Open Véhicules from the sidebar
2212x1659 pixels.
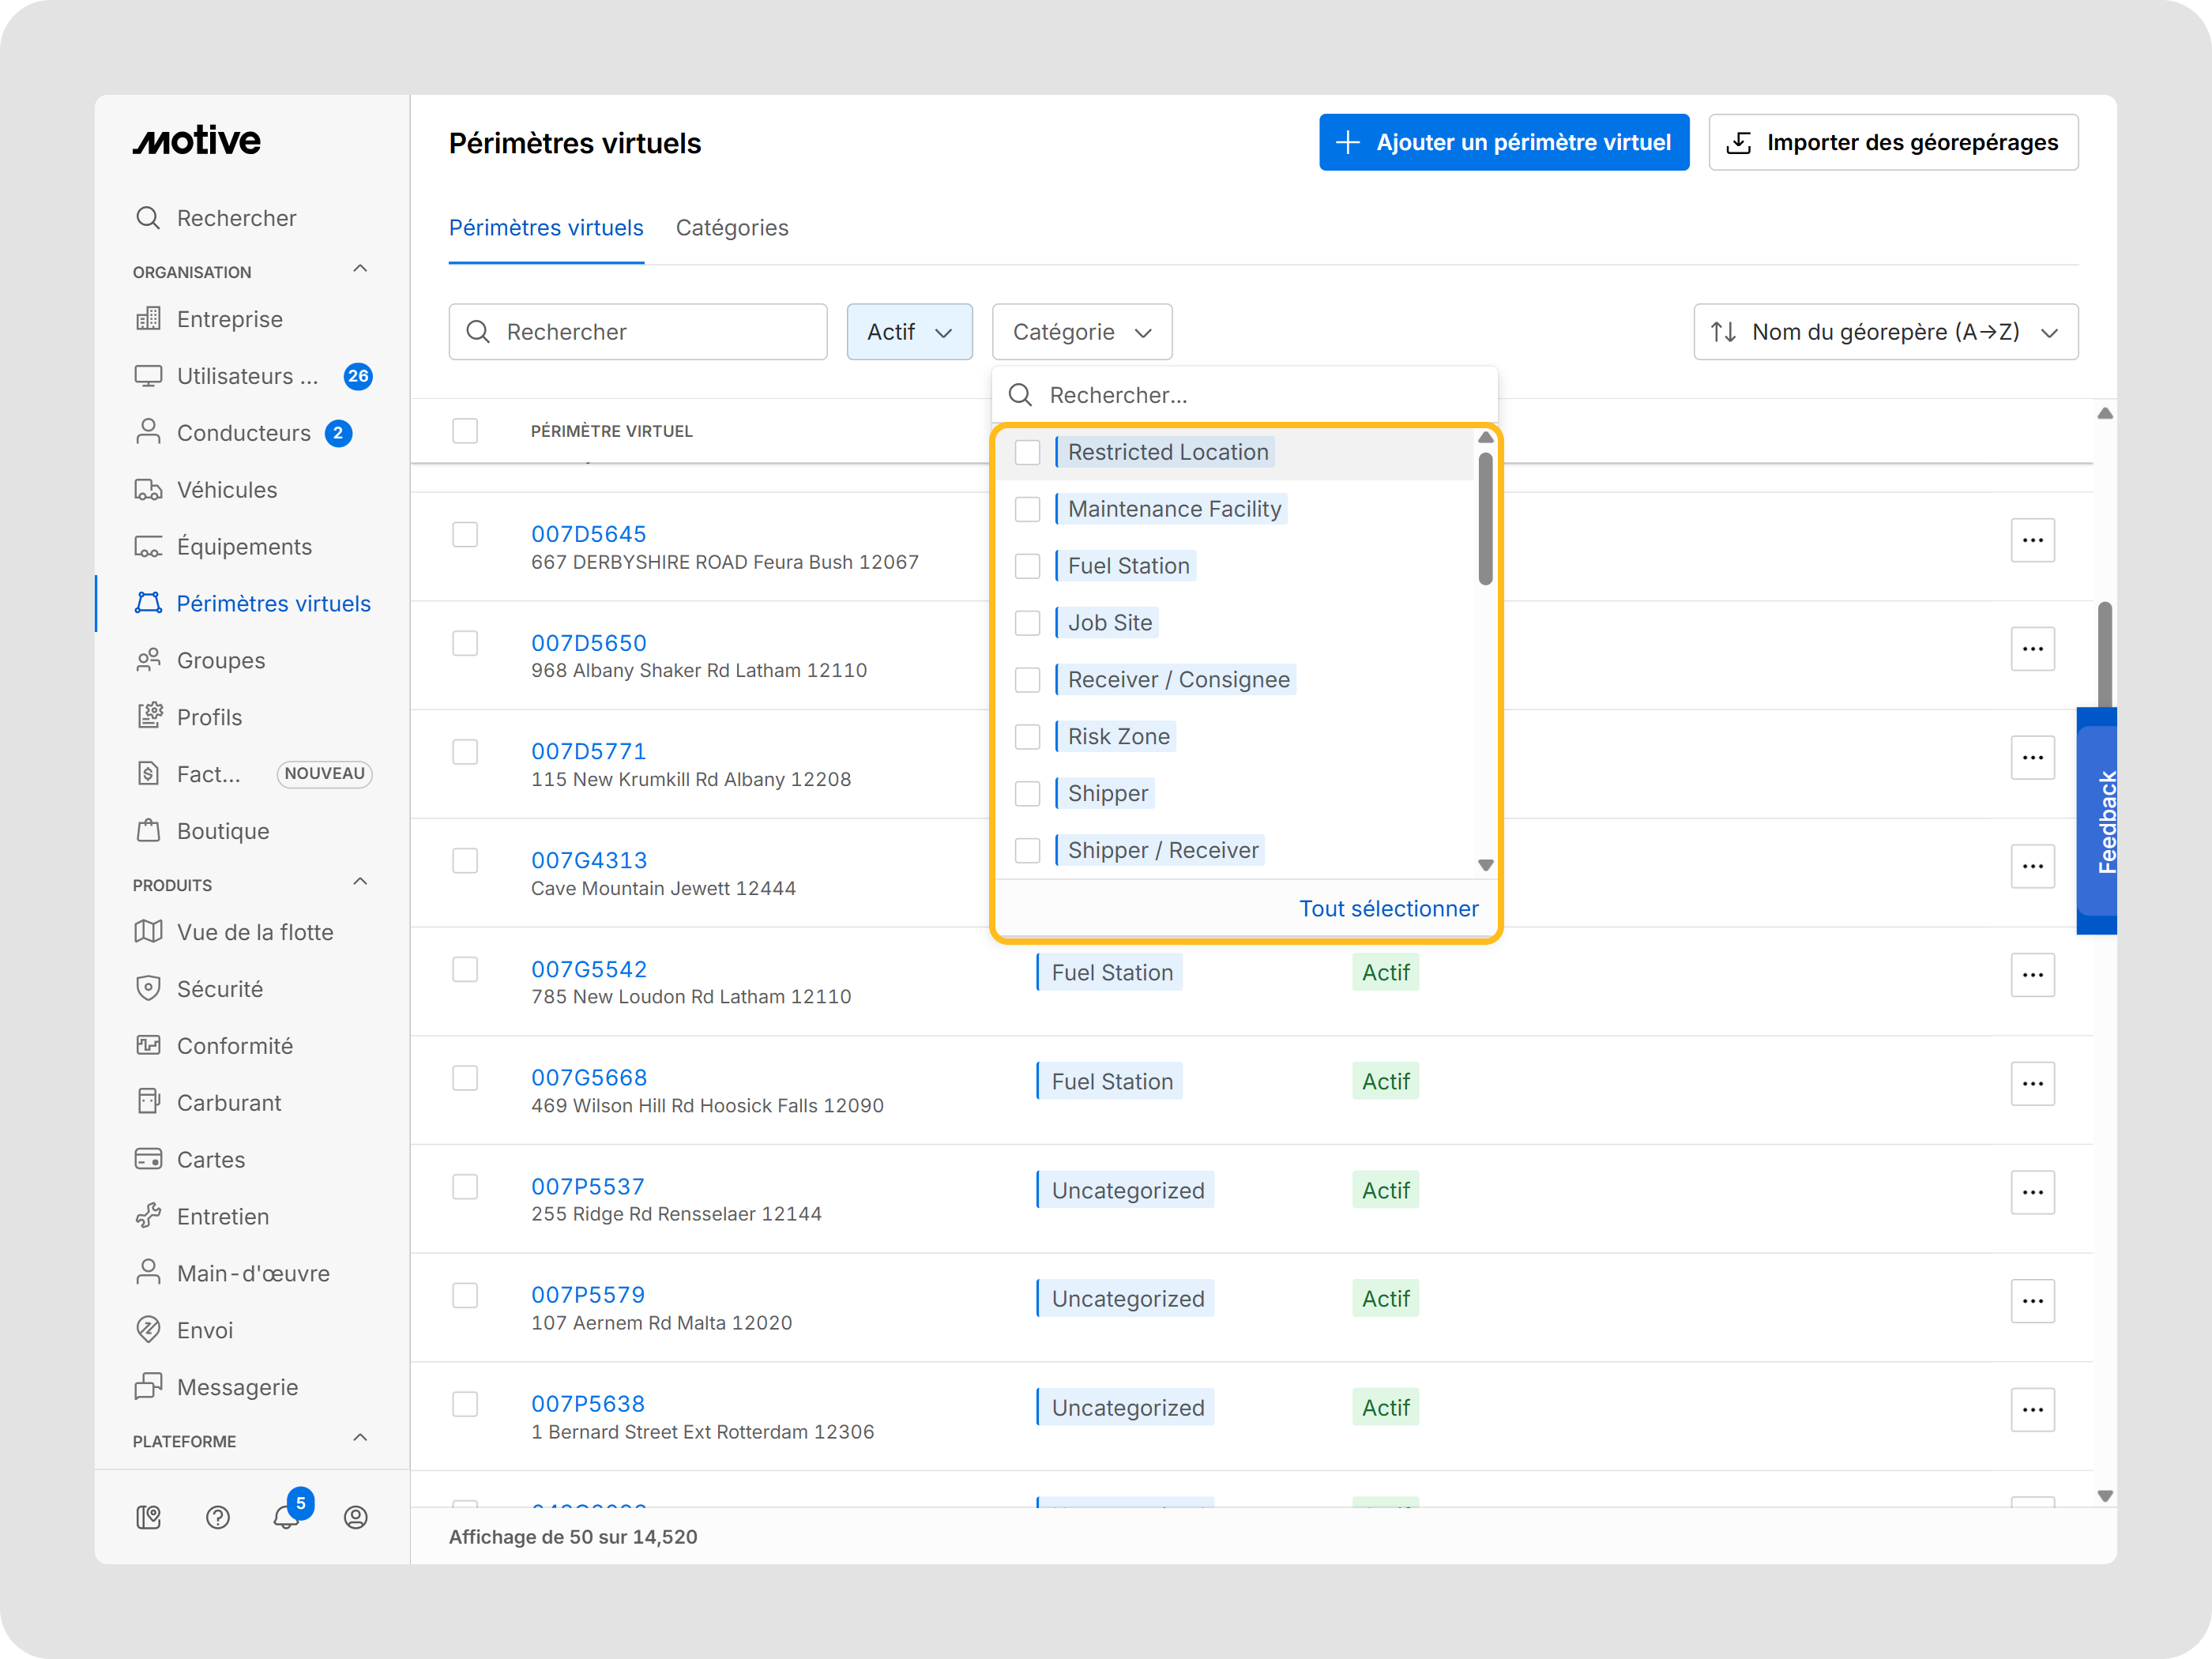(x=226, y=490)
